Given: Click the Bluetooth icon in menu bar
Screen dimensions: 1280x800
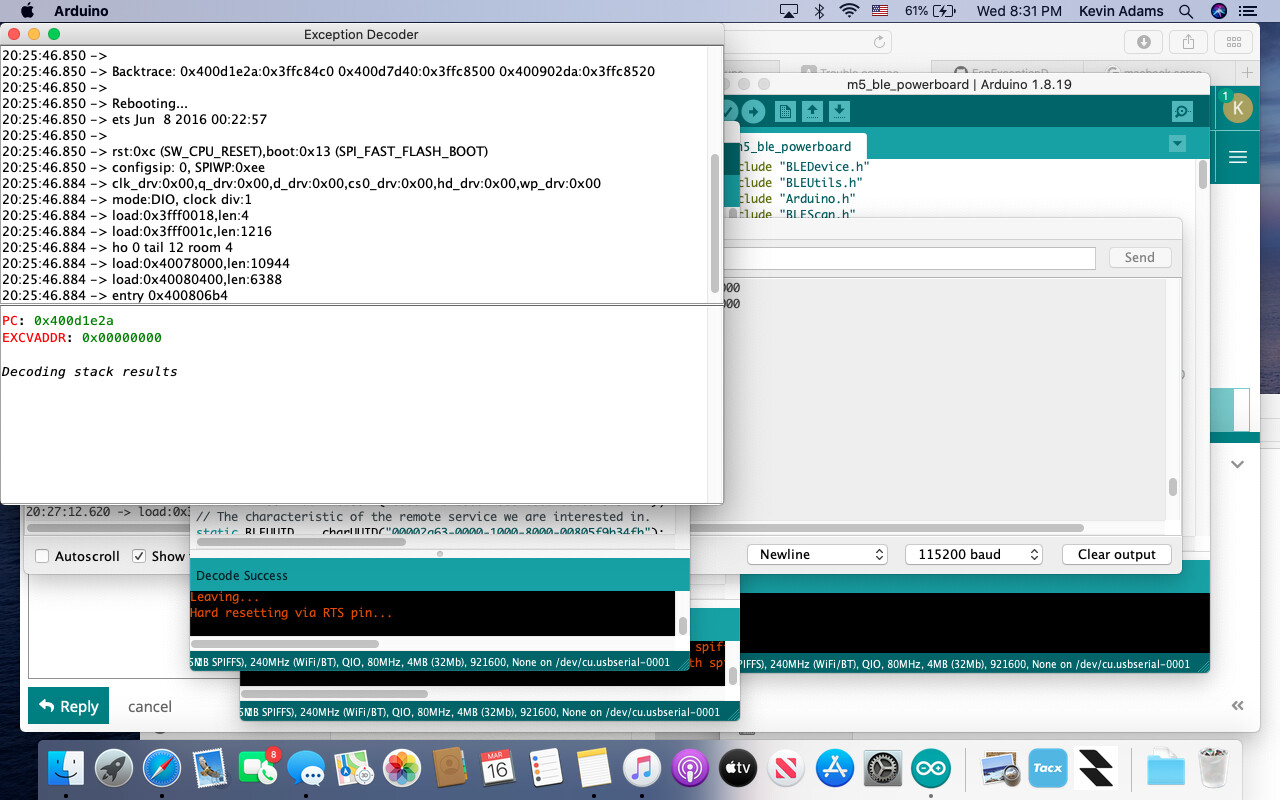Looking at the screenshot, I should (819, 11).
